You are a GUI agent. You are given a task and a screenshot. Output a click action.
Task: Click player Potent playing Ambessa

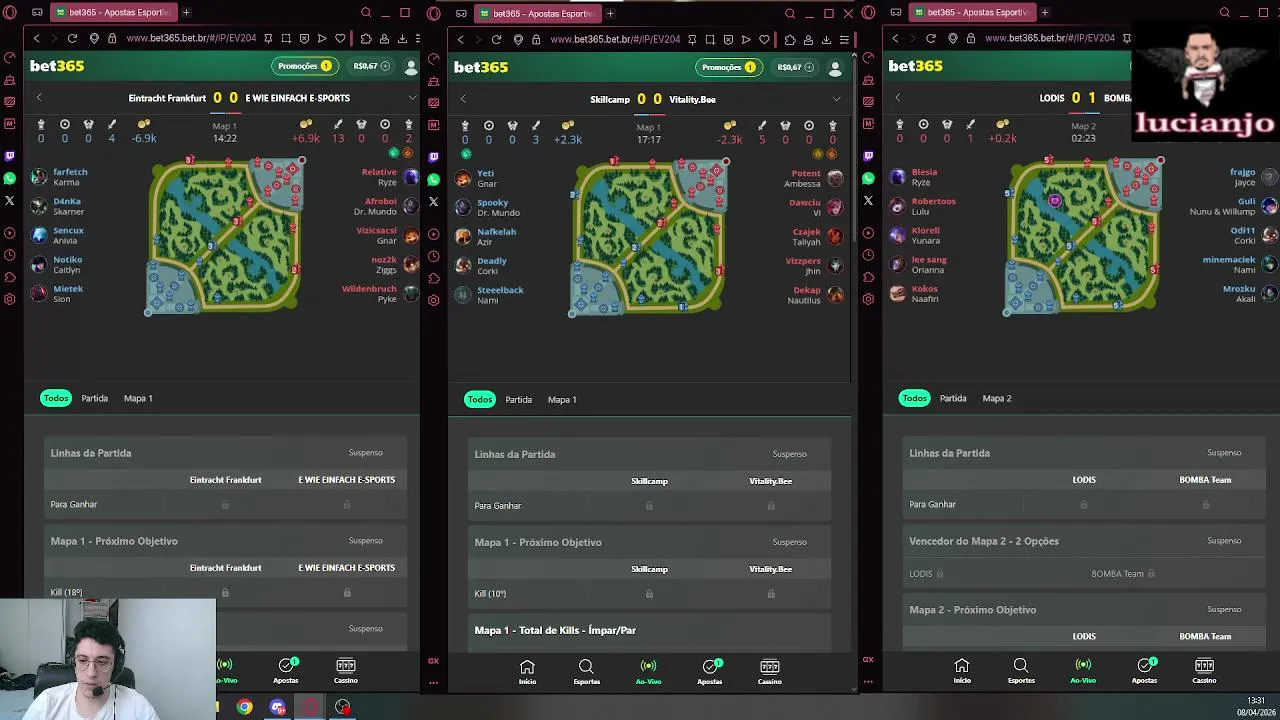813,178
